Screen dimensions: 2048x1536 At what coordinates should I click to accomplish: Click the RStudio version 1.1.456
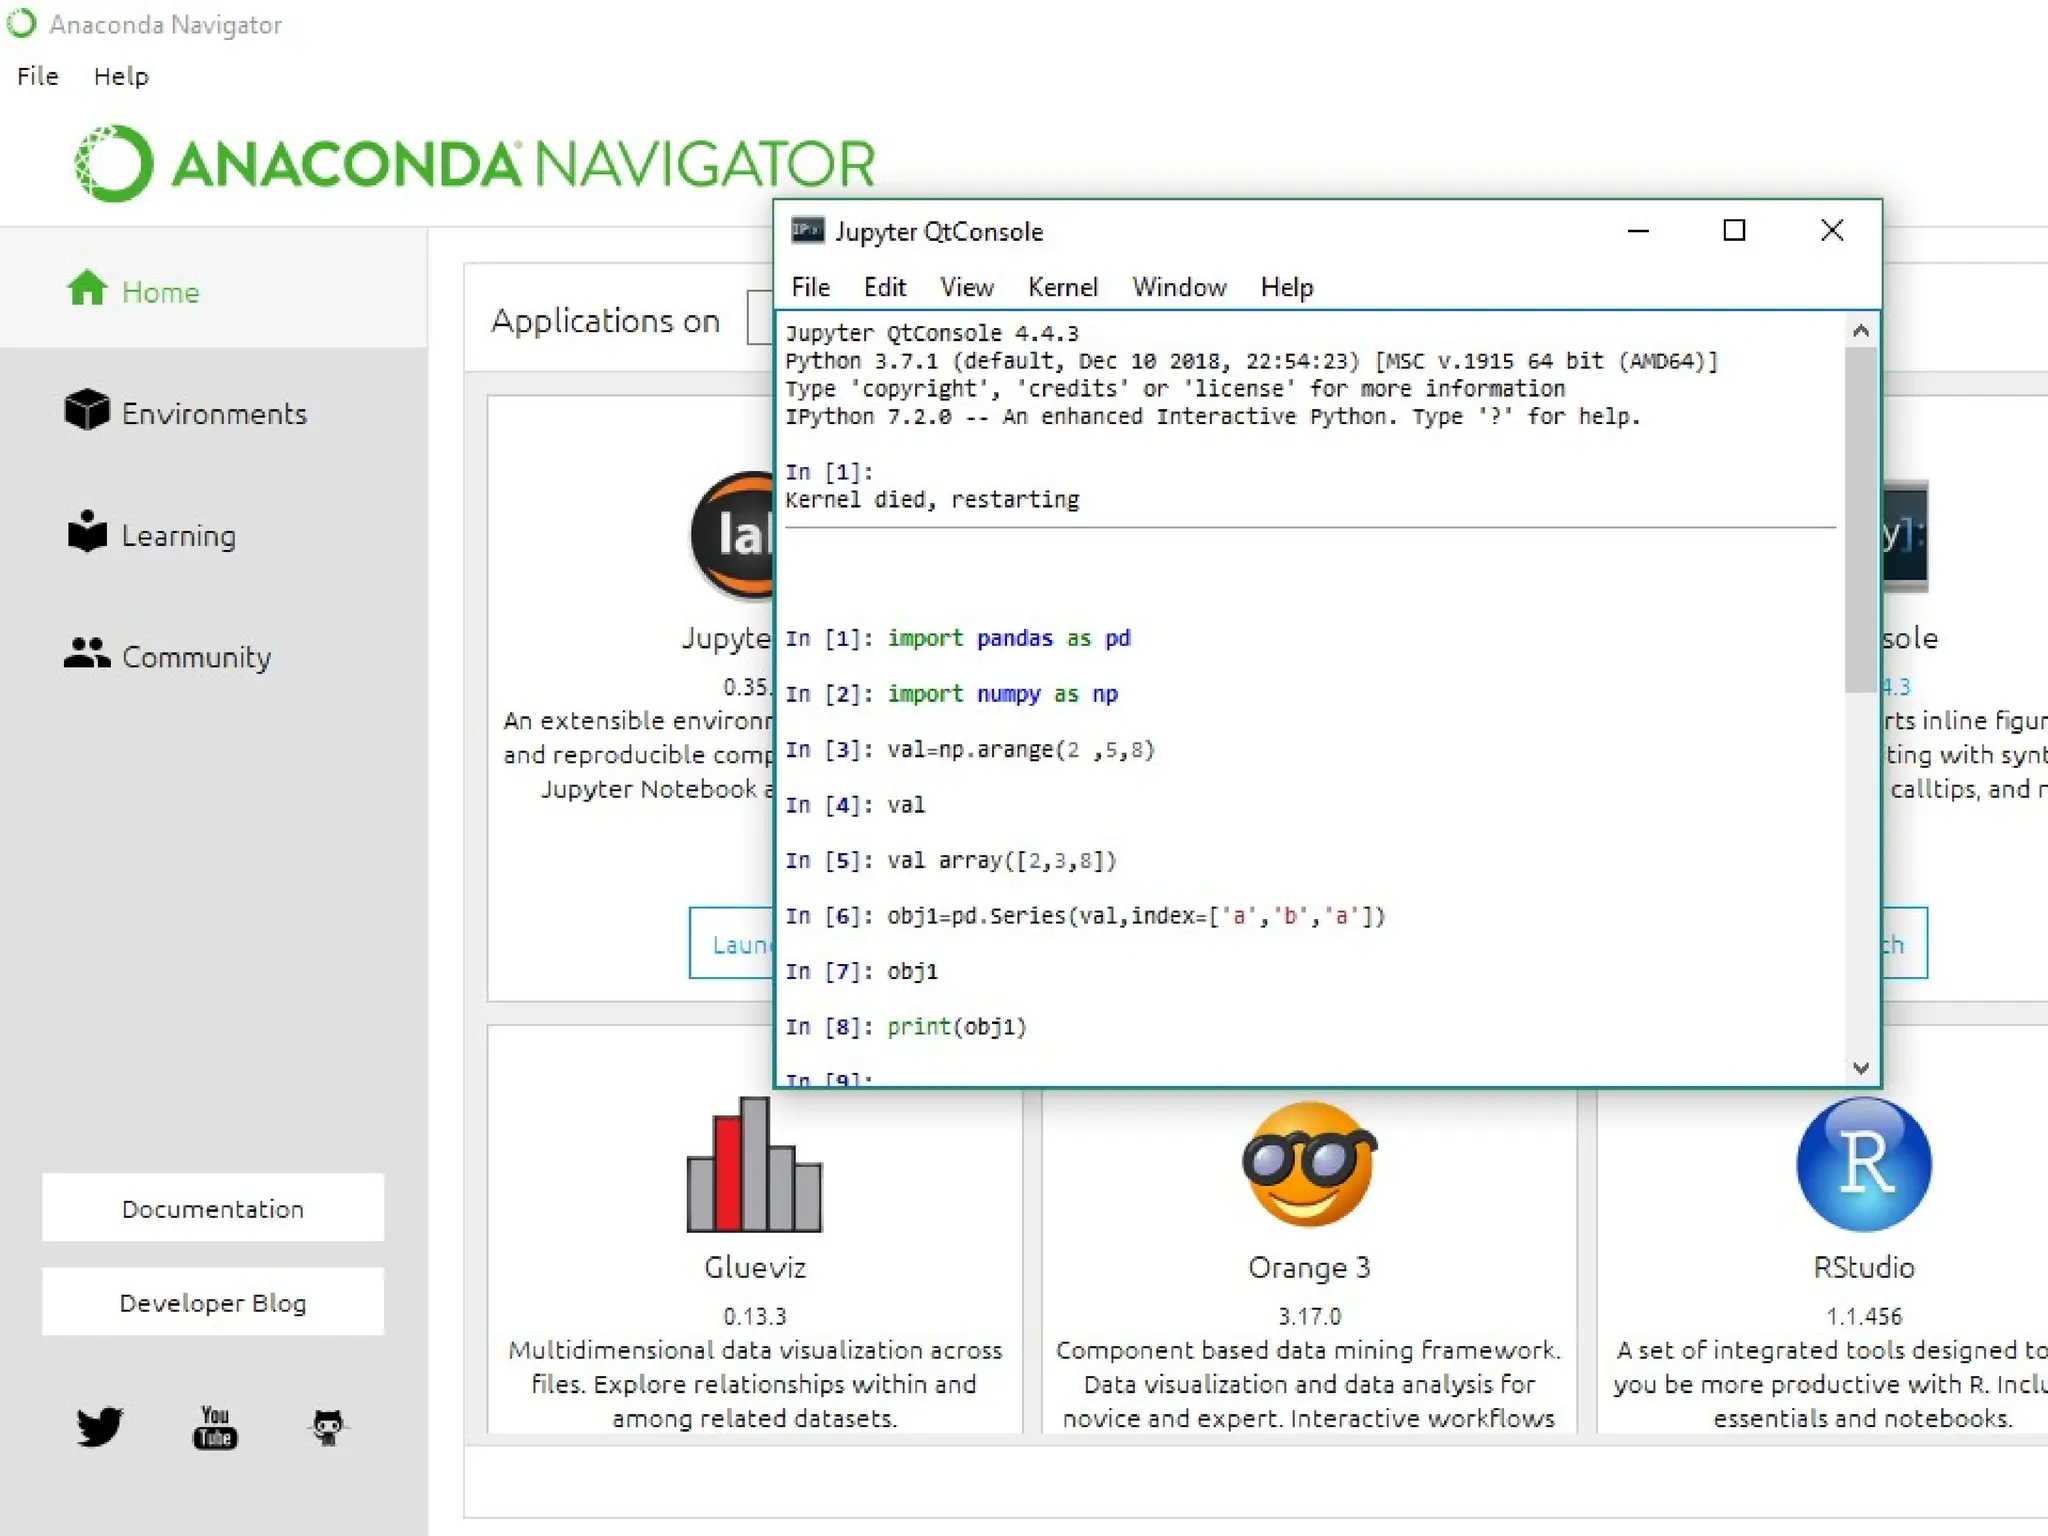tap(1864, 1316)
